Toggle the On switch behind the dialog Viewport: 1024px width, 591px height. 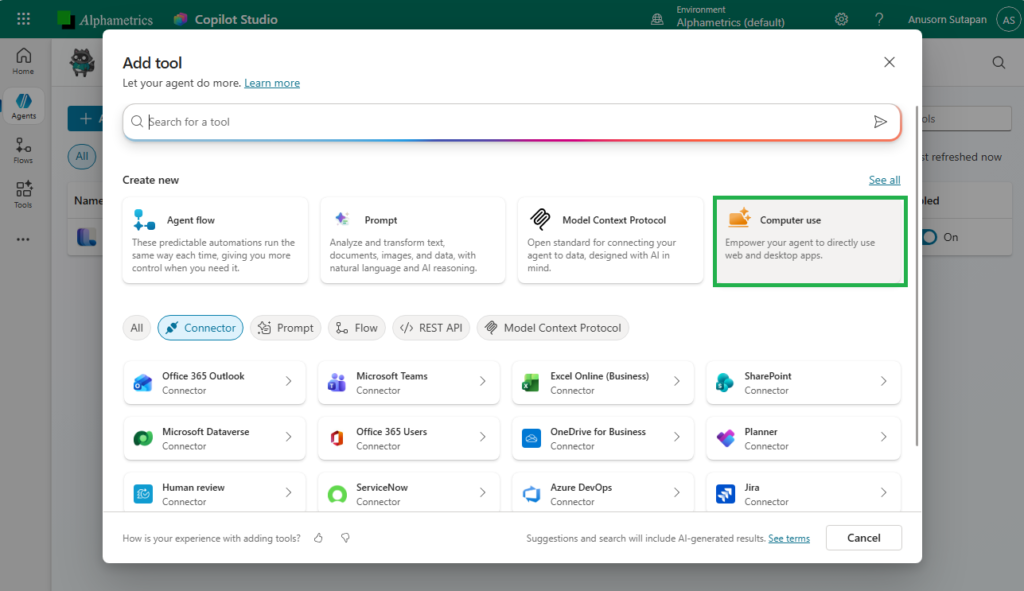pyautogui.click(x=930, y=237)
